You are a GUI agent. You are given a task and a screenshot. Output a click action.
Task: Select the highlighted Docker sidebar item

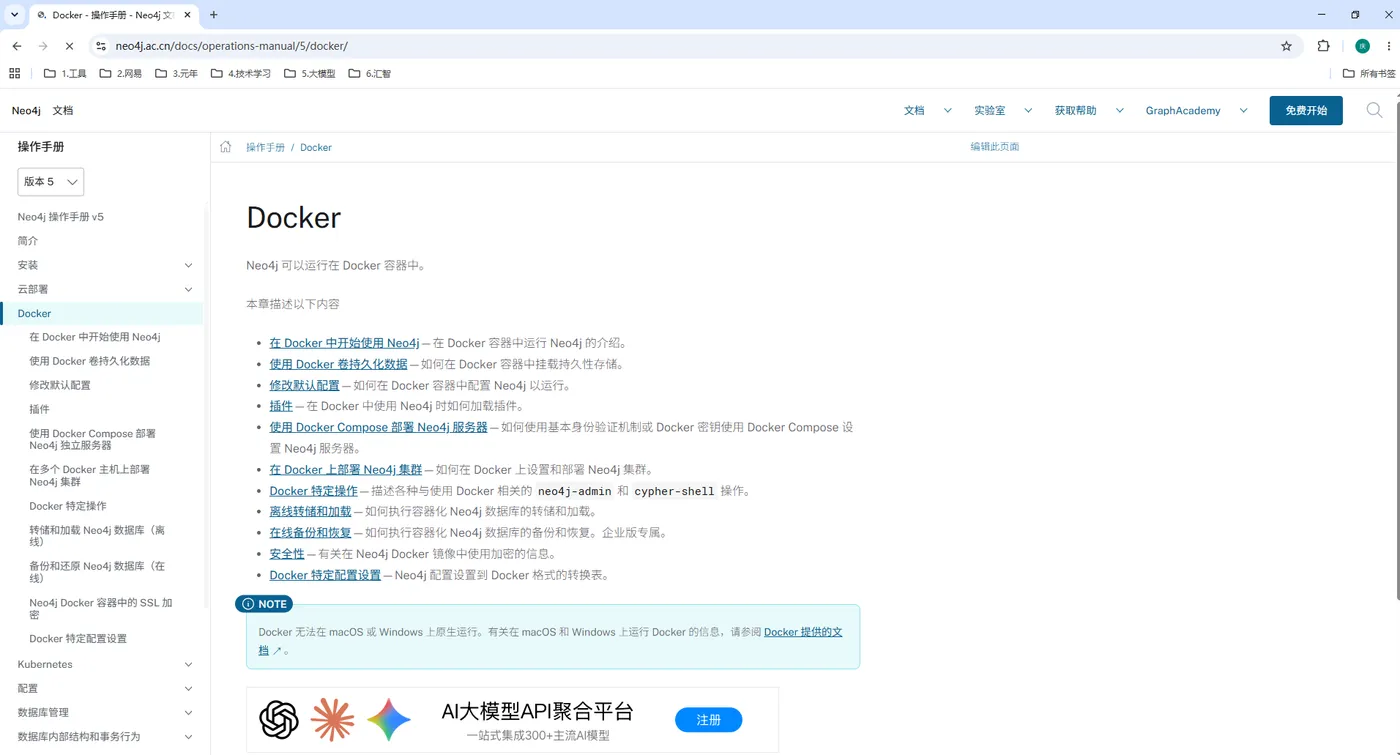(101, 313)
